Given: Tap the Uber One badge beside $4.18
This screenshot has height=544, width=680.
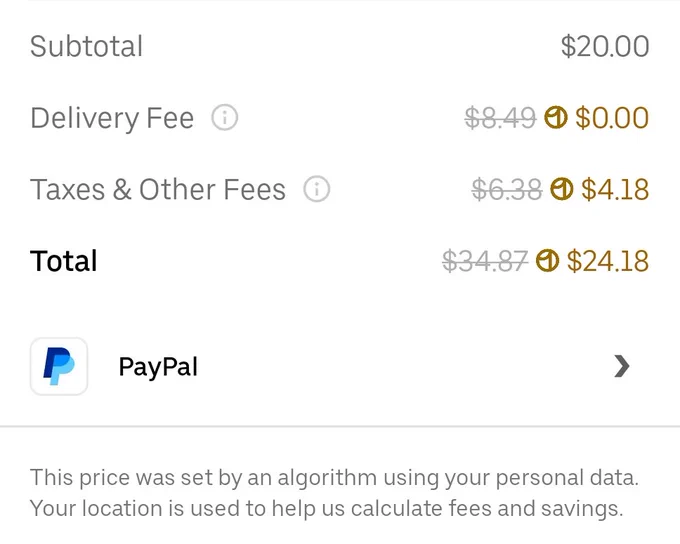Looking at the screenshot, I should 562,189.
